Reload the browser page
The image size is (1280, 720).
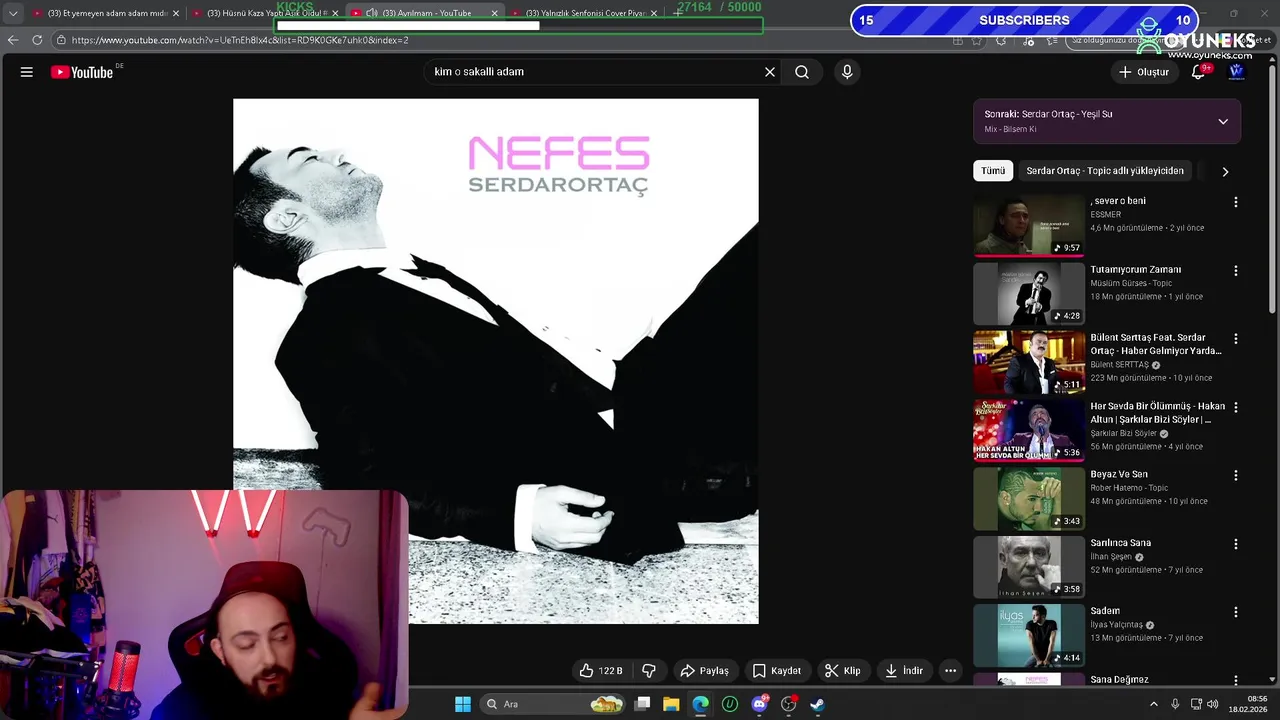coord(37,40)
